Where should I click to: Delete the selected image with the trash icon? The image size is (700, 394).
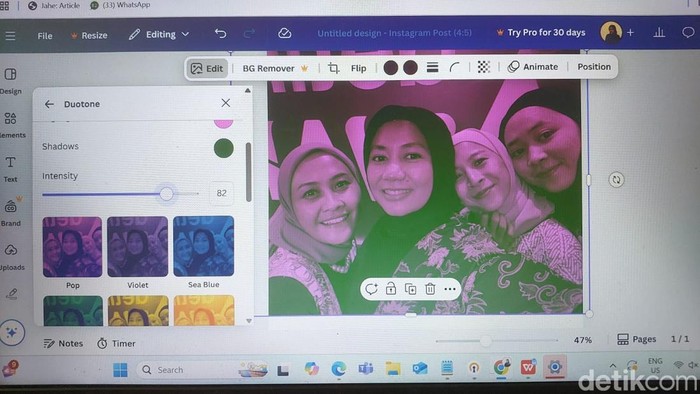tap(430, 289)
